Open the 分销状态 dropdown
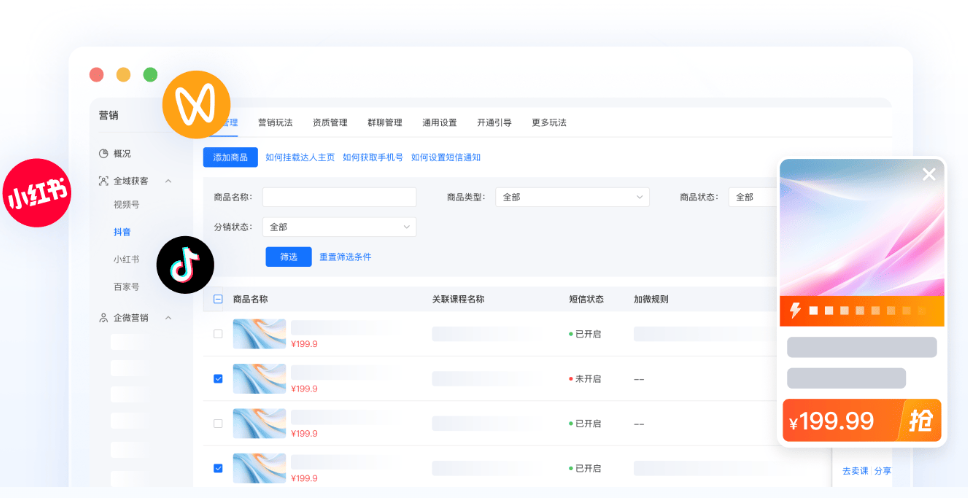This screenshot has width=968, height=498. (339, 227)
